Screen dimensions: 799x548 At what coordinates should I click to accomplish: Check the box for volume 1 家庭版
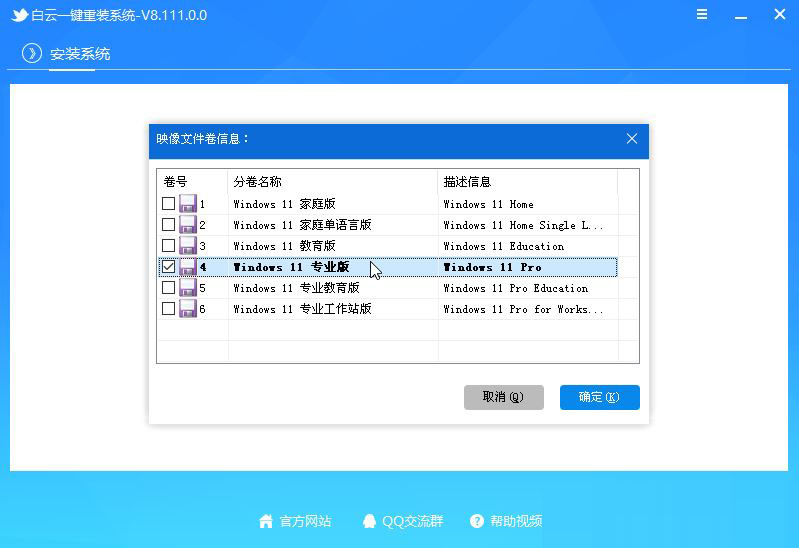pyautogui.click(x=168, y=204)
